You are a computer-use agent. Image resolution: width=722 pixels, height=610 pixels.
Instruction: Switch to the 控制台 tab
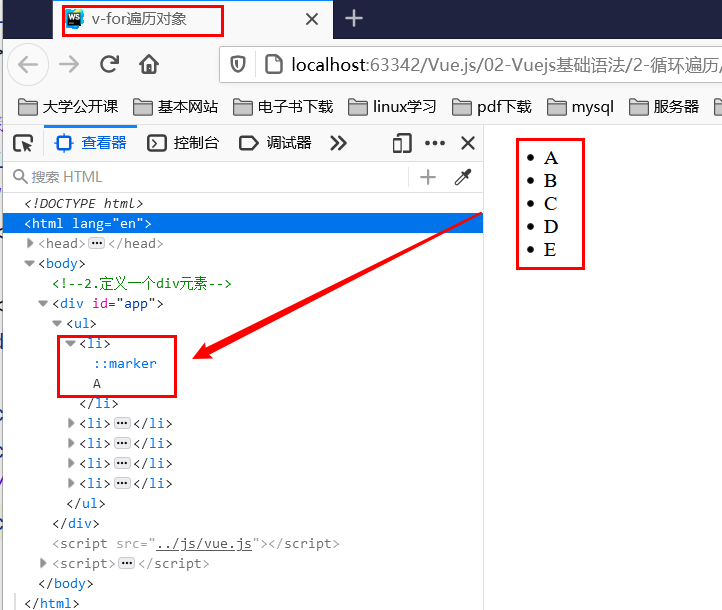183,143
